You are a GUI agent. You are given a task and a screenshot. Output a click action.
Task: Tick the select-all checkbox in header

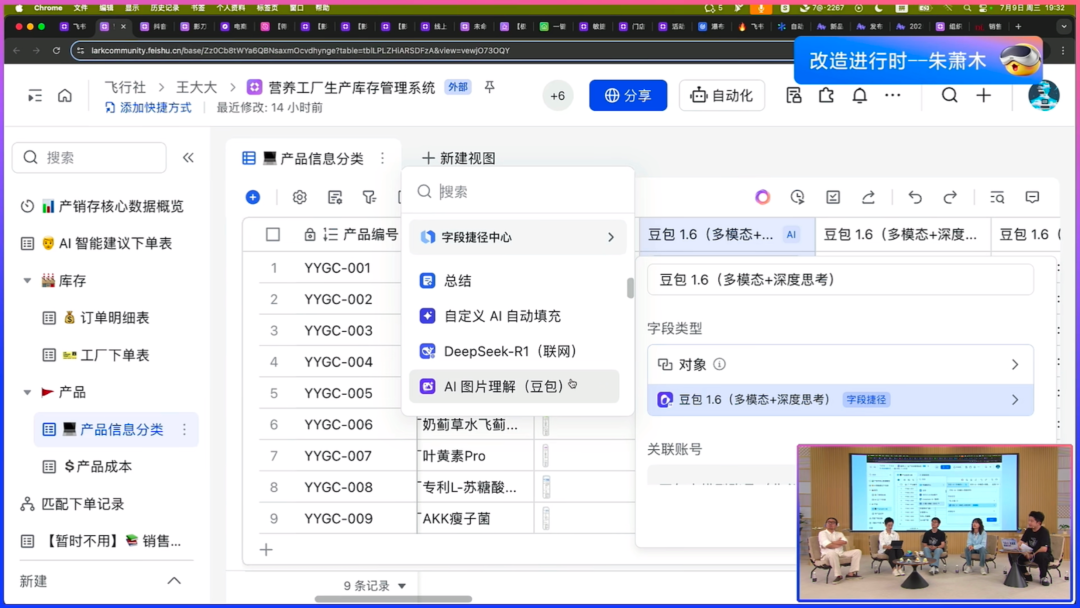(x=273, y=235)
